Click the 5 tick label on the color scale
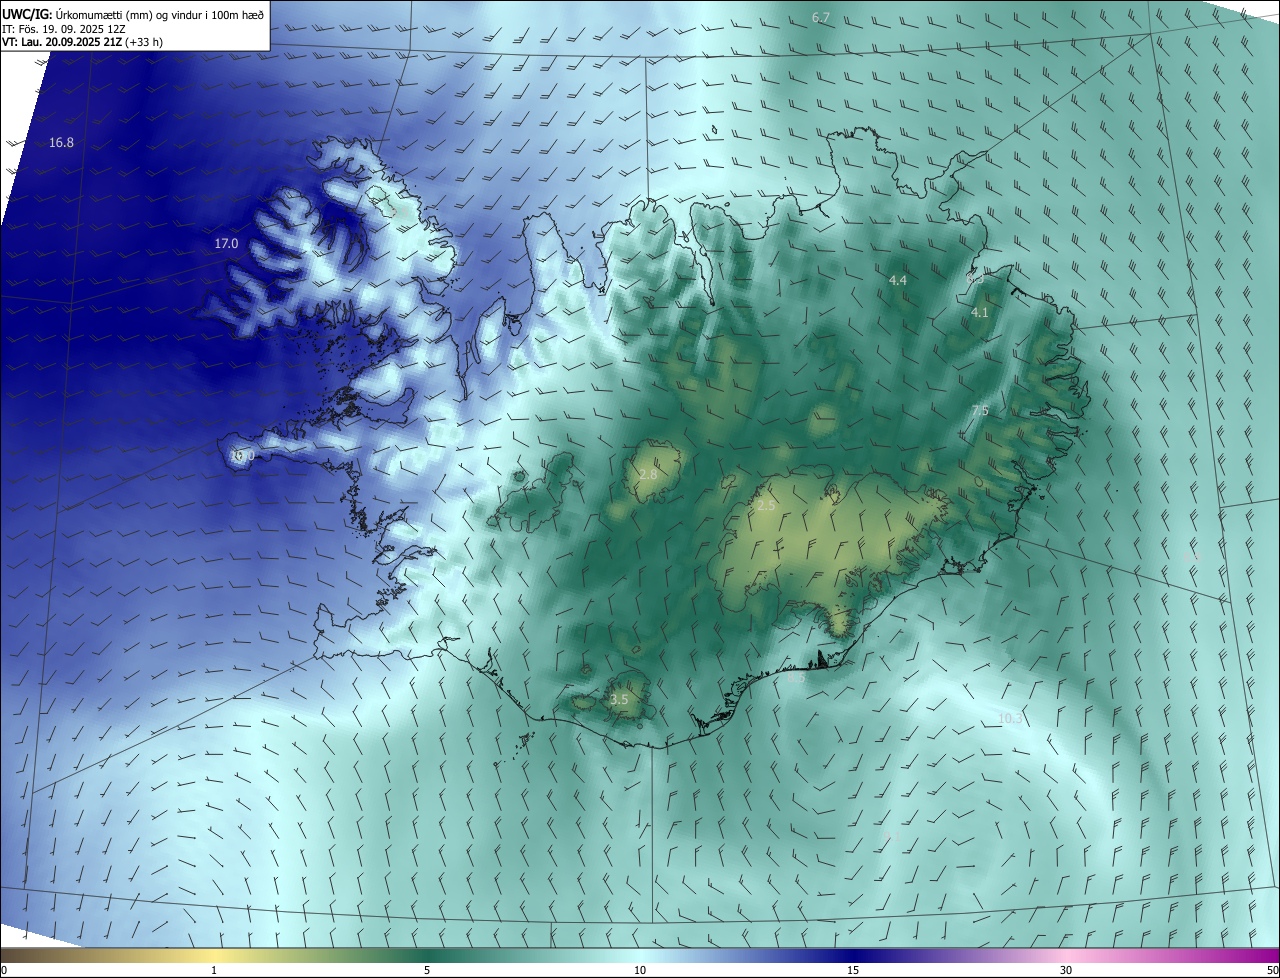This screenshot has width=1280, height=978. point(427,970)
